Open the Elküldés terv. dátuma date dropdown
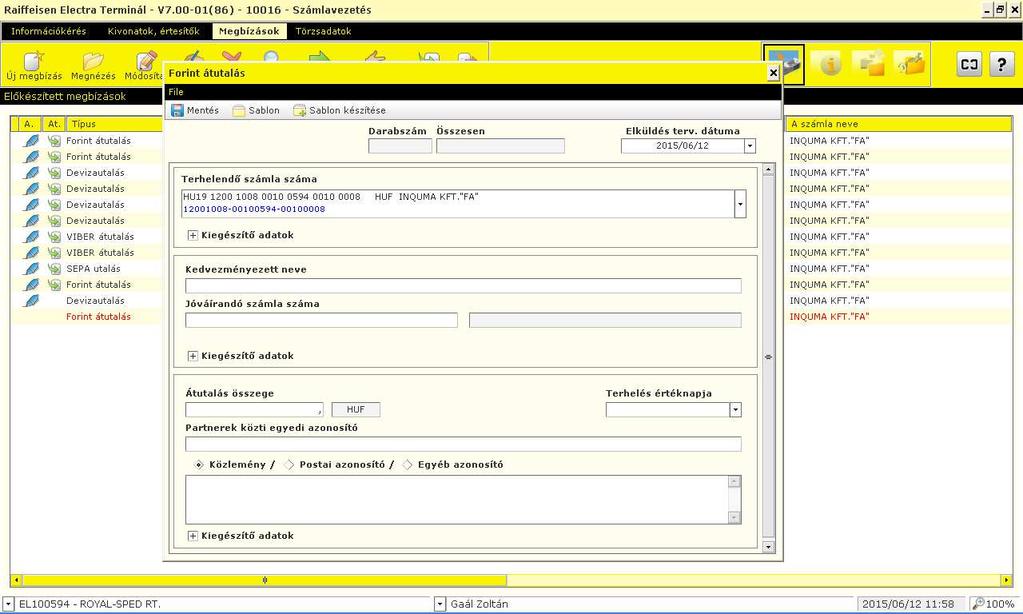Viewport: 1023px width, 614px height. [x=750, y=146]
